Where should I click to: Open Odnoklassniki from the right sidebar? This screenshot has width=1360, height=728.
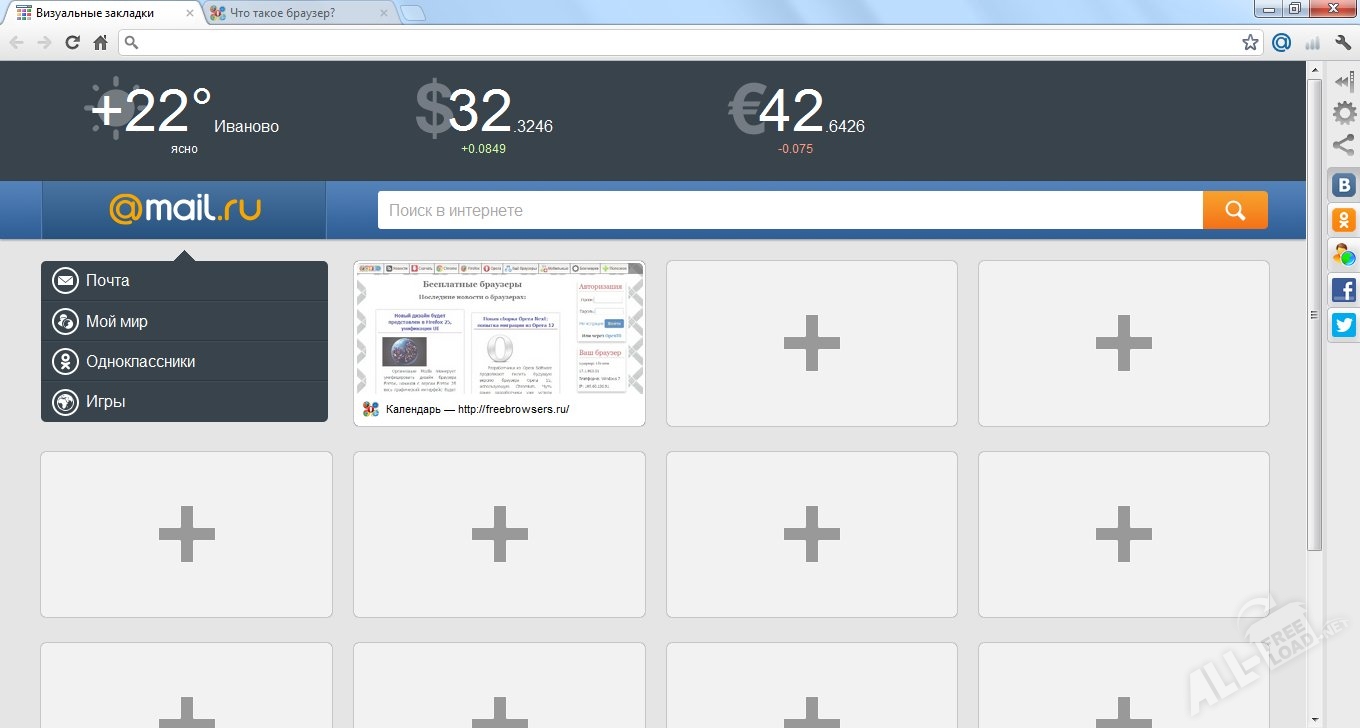[x=1344, y=220]
